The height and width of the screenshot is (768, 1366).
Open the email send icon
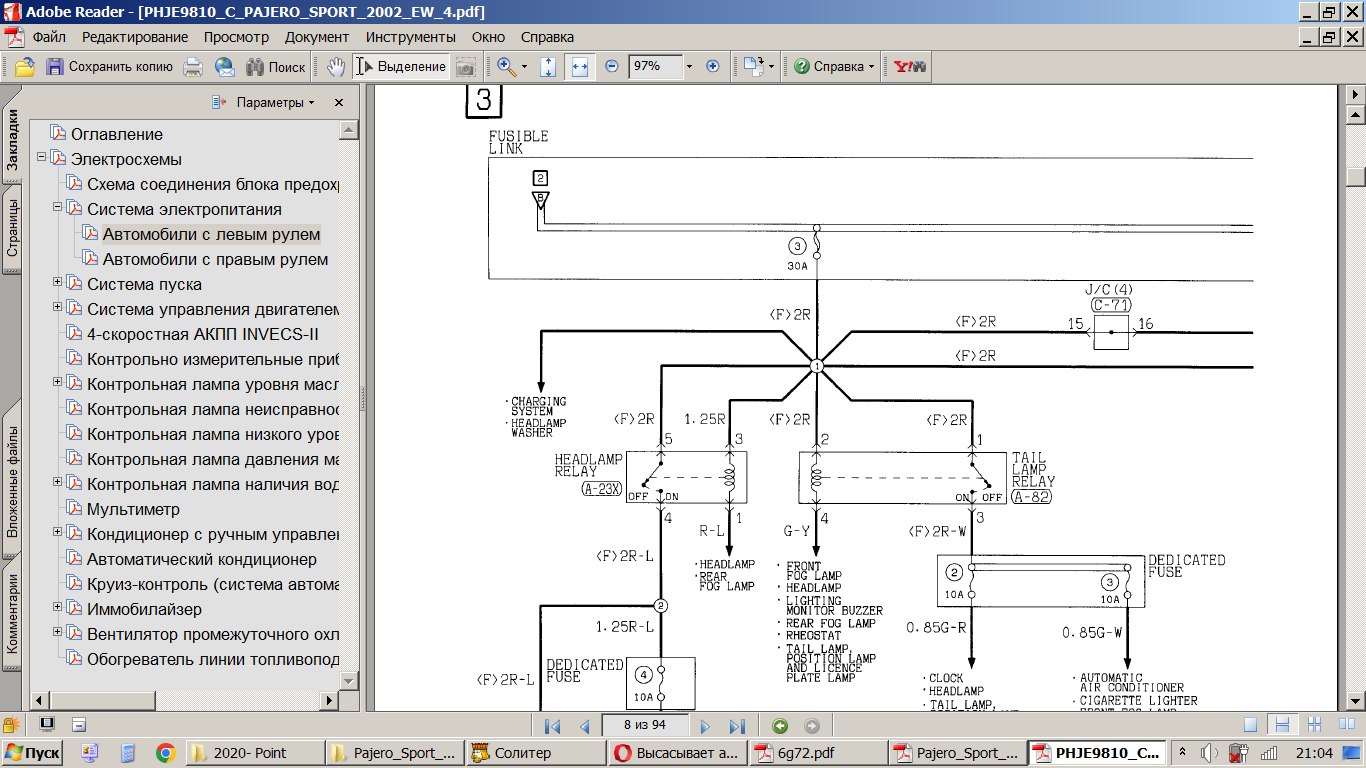point(225,67)
